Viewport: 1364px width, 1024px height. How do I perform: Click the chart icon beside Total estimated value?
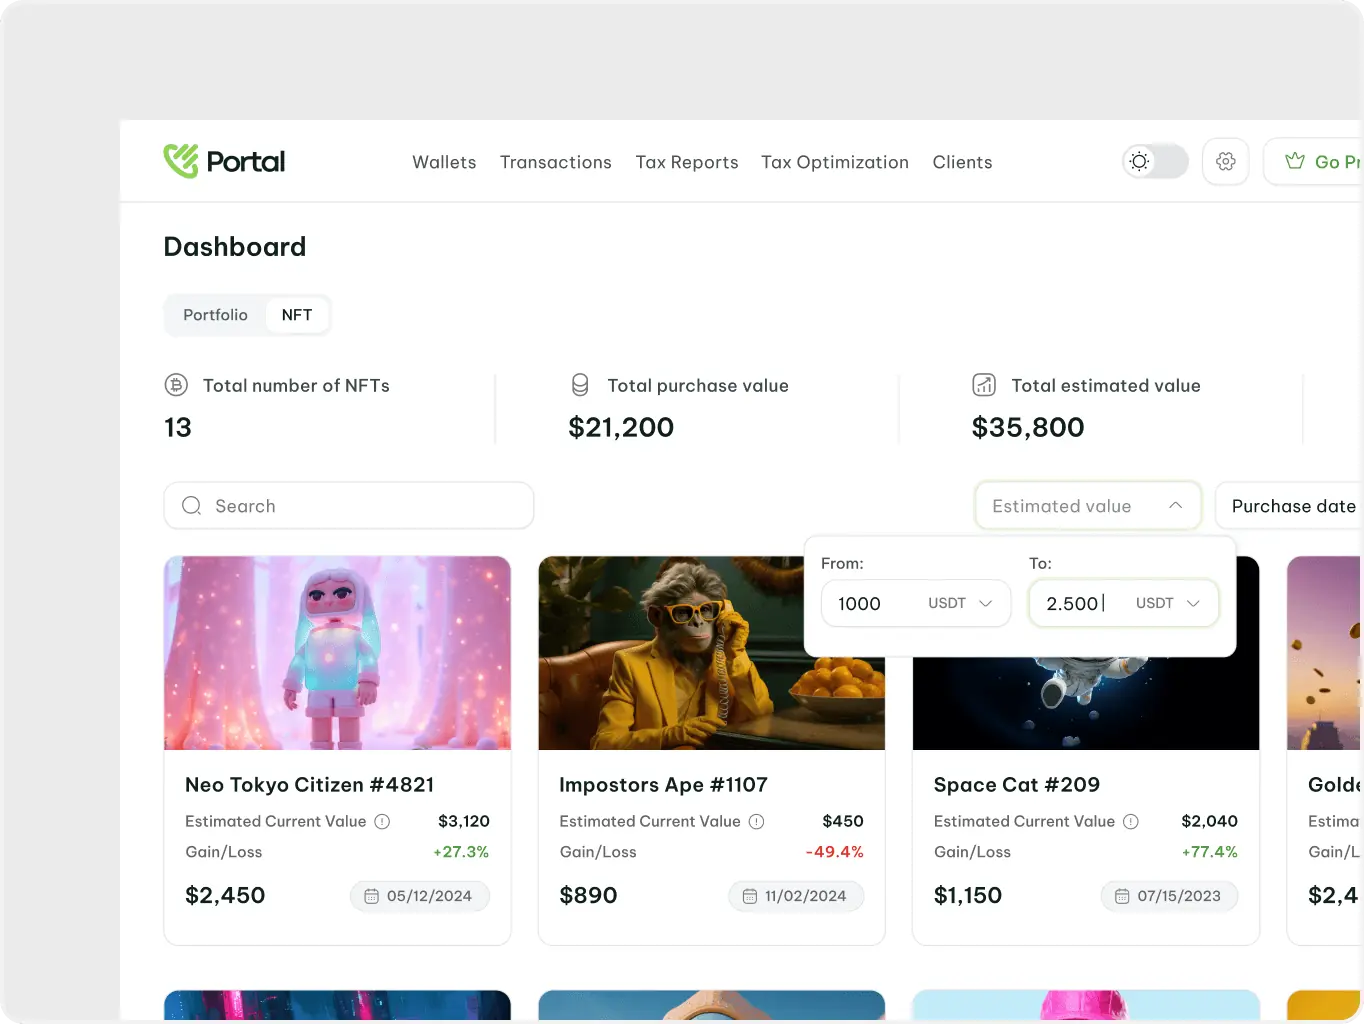click(984, 385)
